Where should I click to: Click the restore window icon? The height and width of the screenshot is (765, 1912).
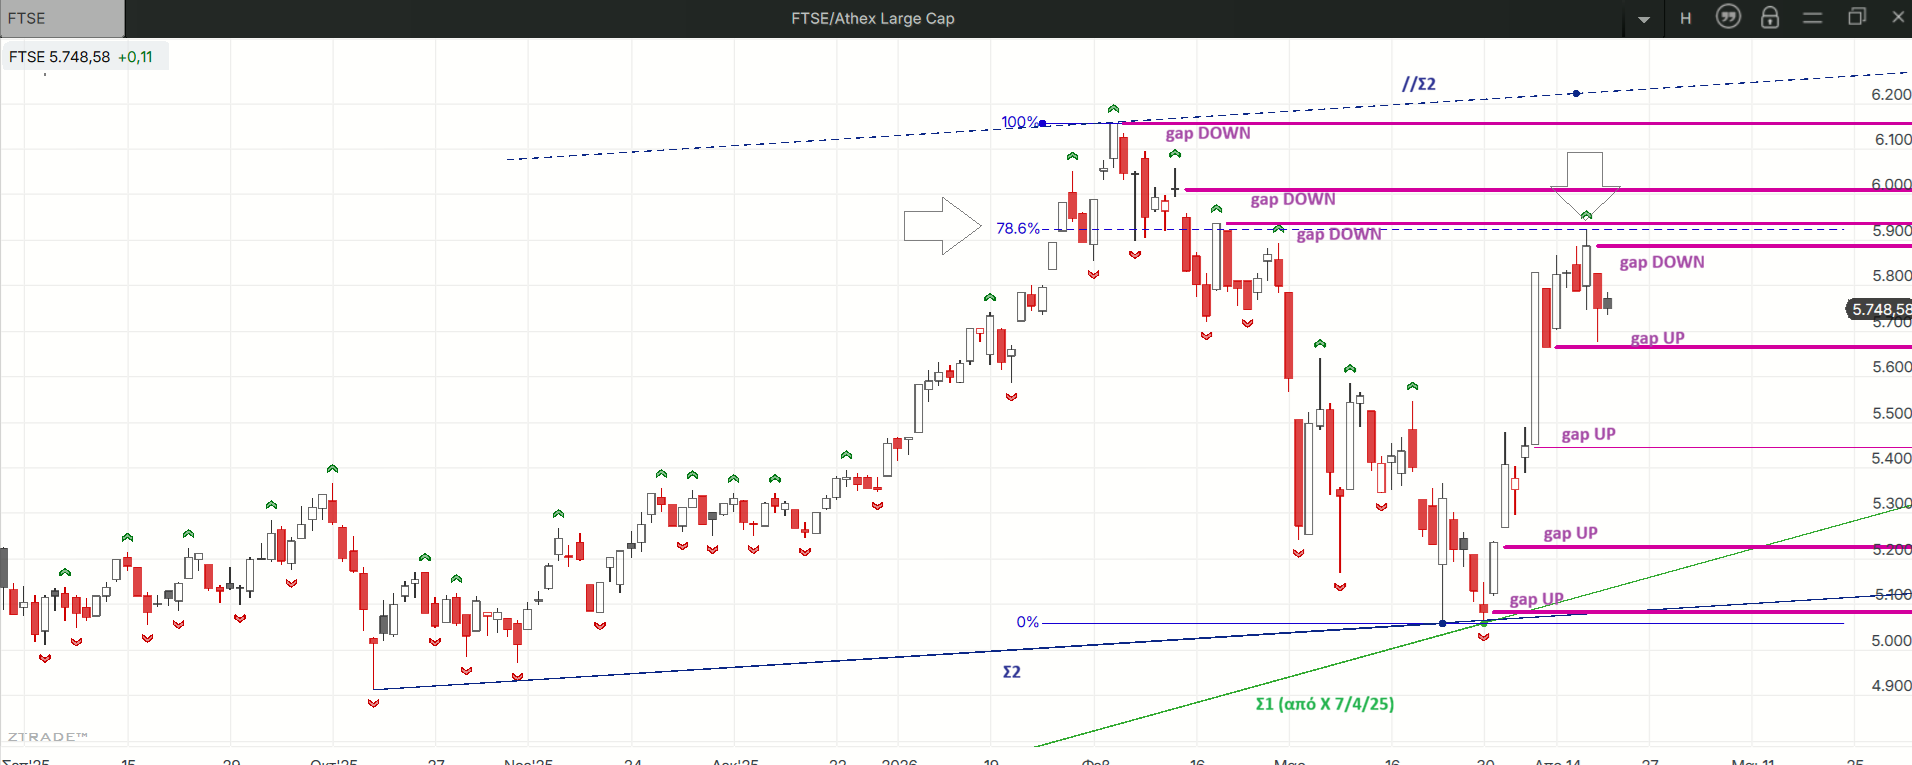click(1856, 17)
